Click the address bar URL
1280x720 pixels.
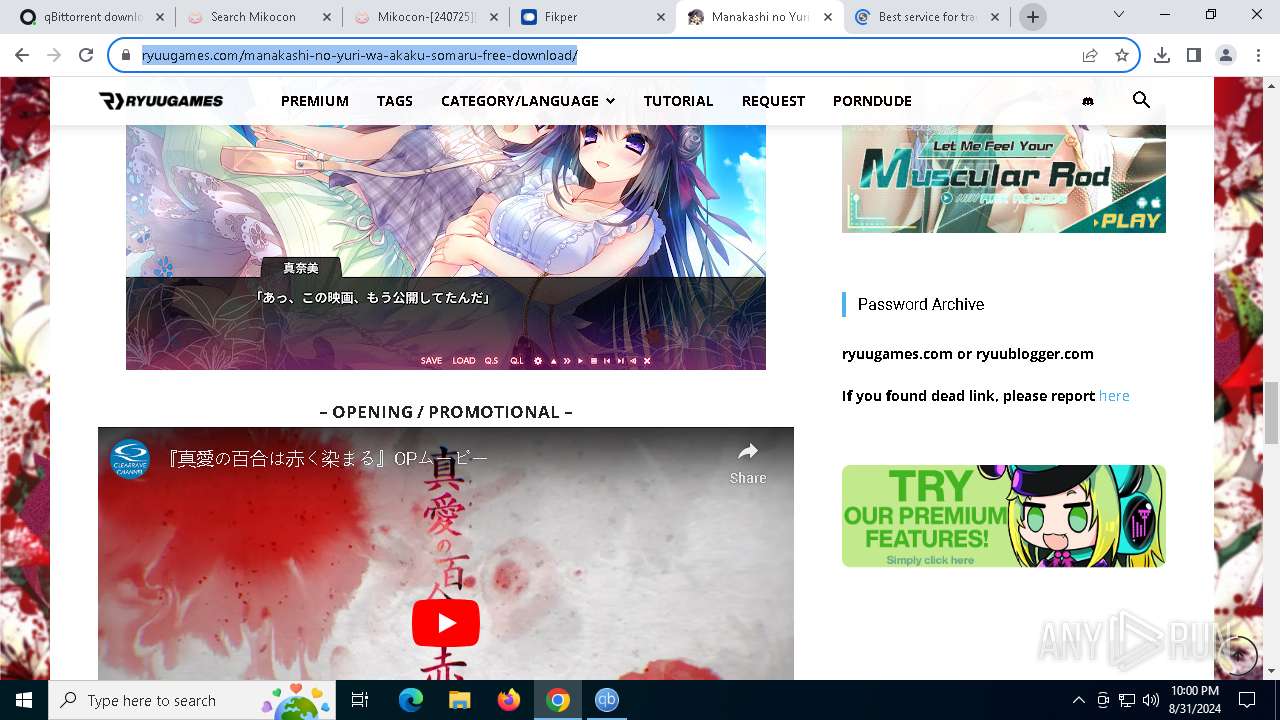(360, 56)
